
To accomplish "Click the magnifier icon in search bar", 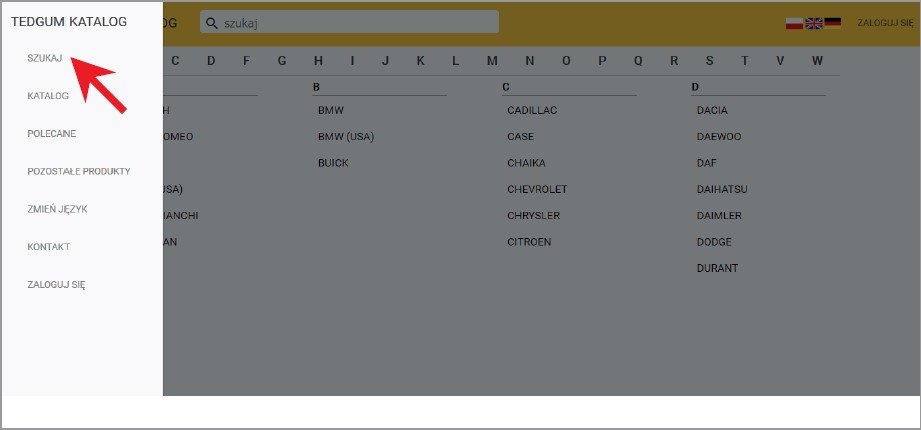I will (212, 23).
